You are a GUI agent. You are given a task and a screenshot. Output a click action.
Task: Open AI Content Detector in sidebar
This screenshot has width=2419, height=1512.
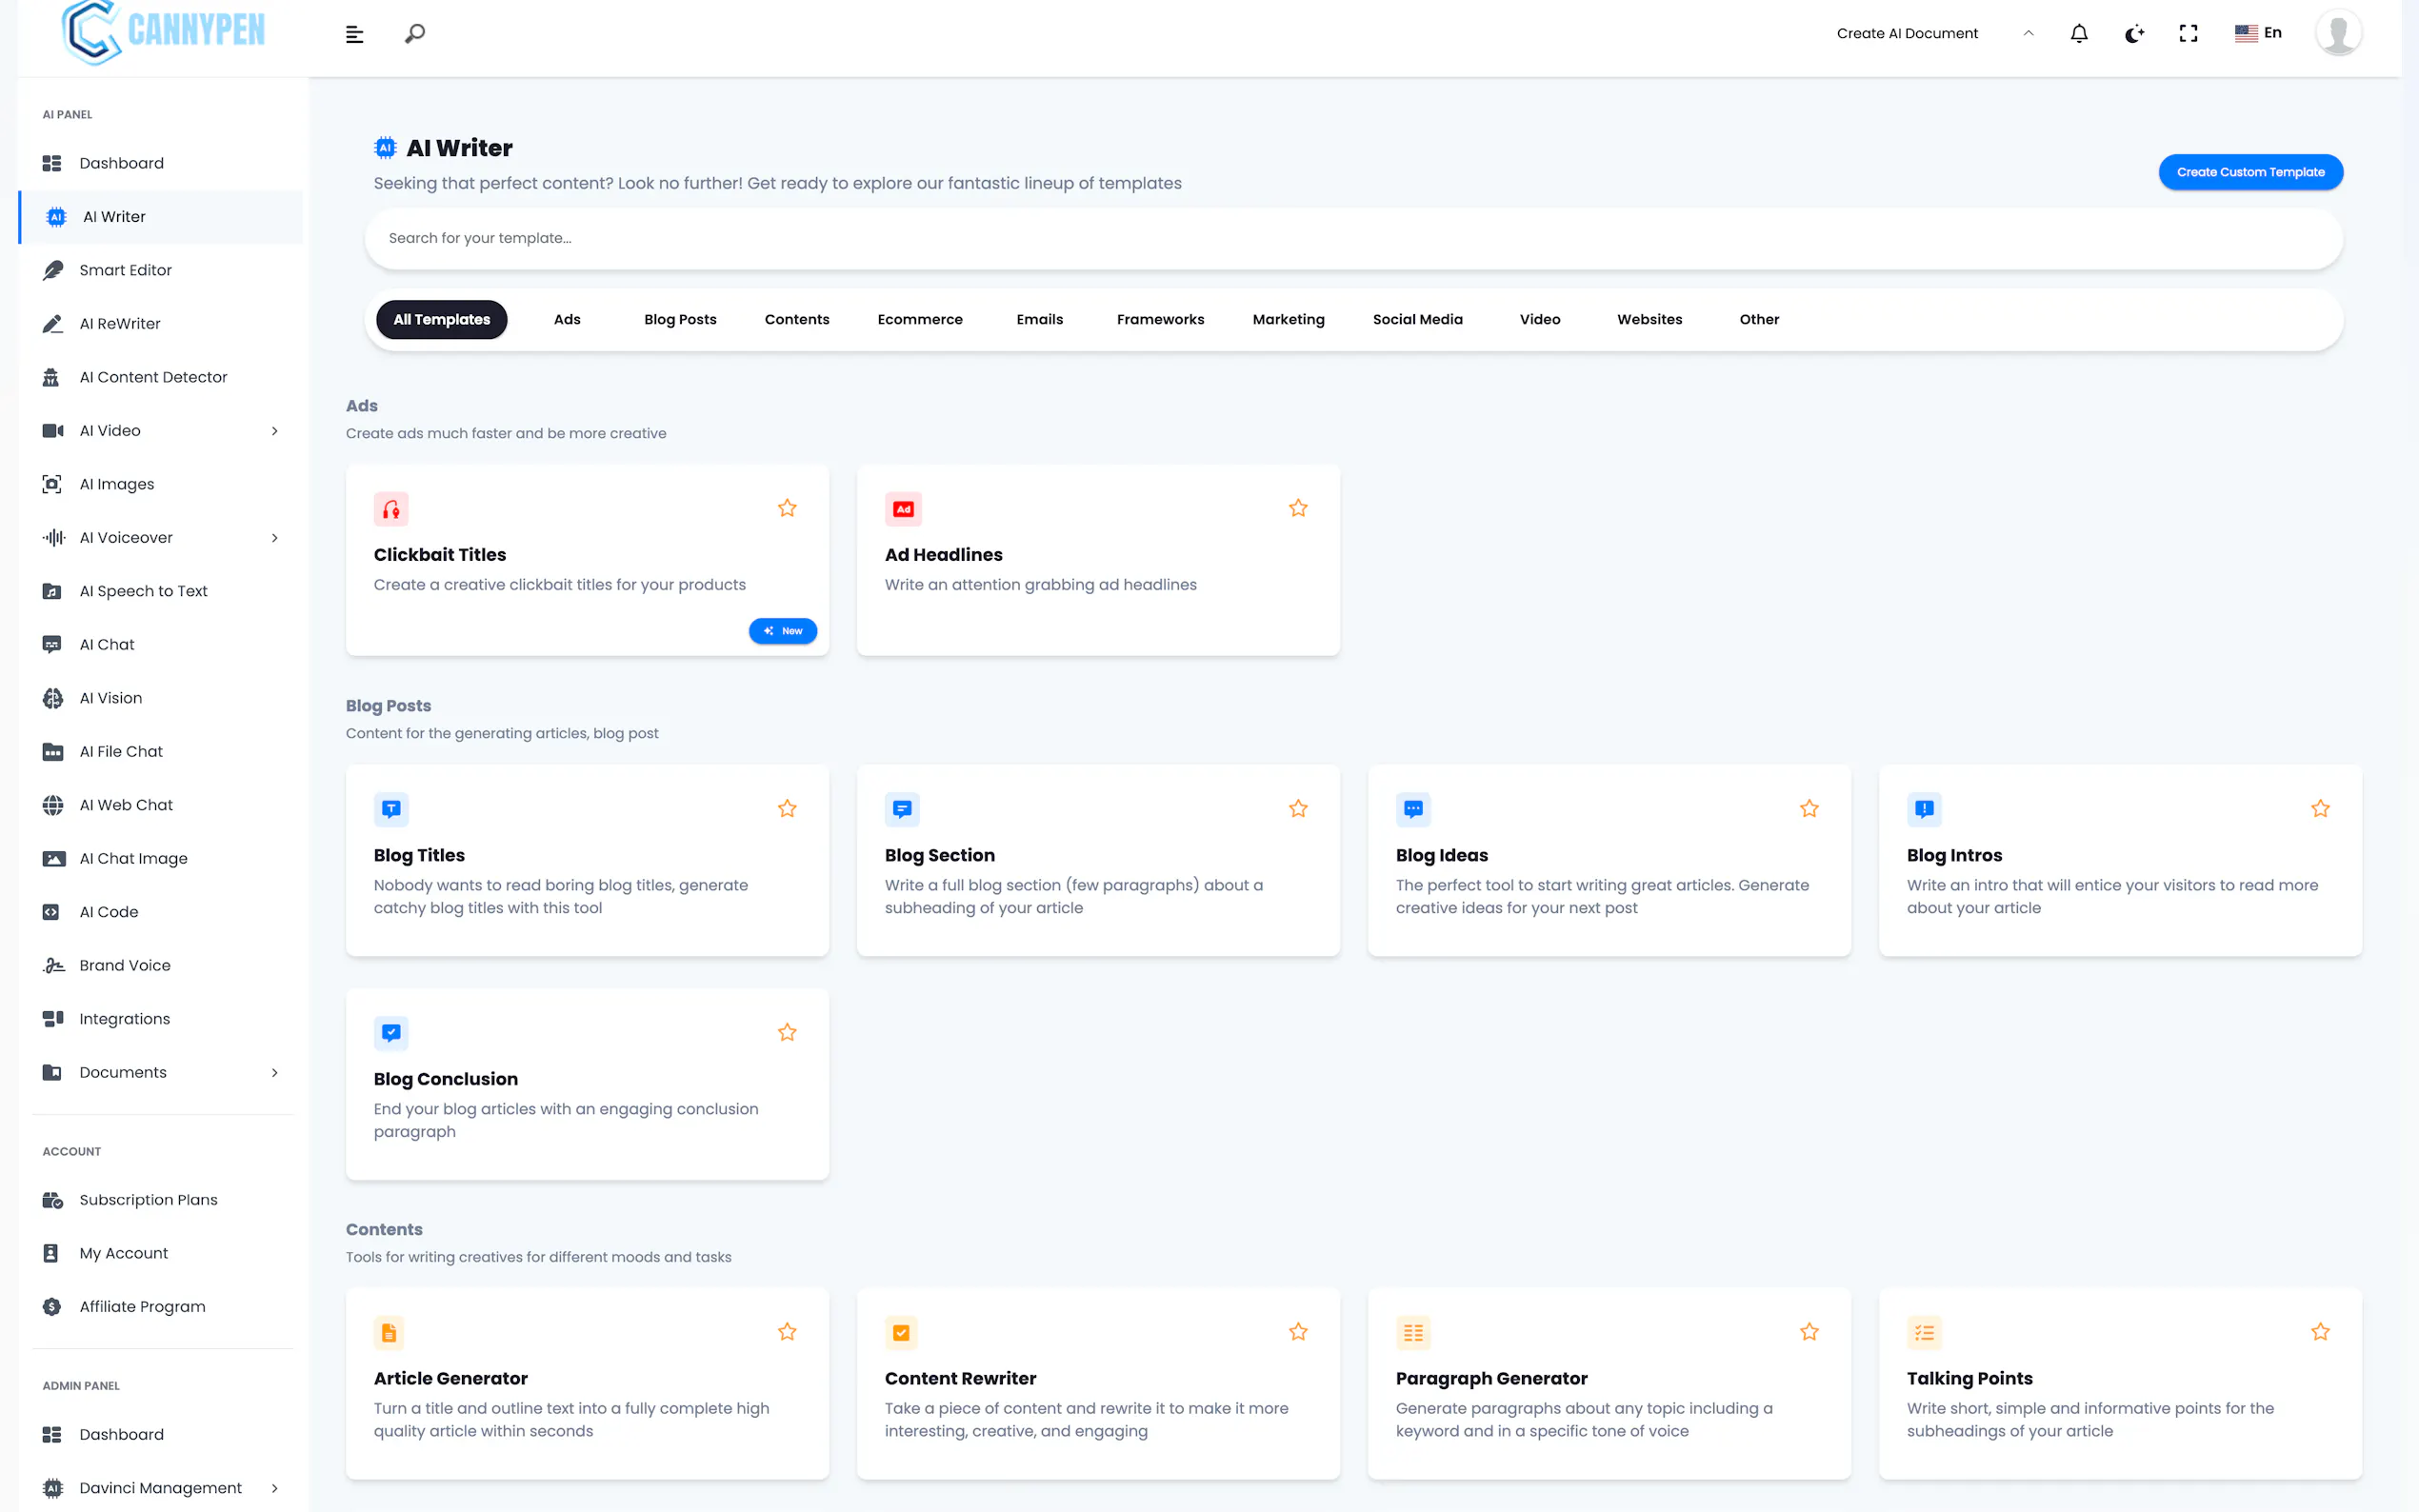[x=153, y=377]
